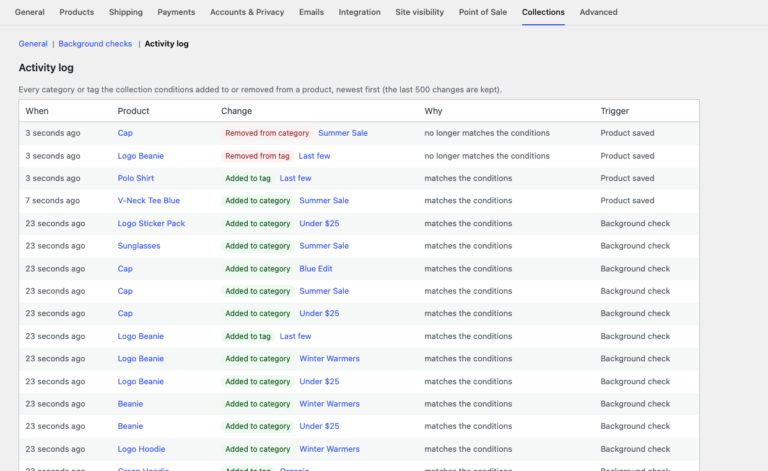This screenshot has height=471, width=768.
Task: Click Added to tag badge in Polo Shirt row
Action: (248, 178)
